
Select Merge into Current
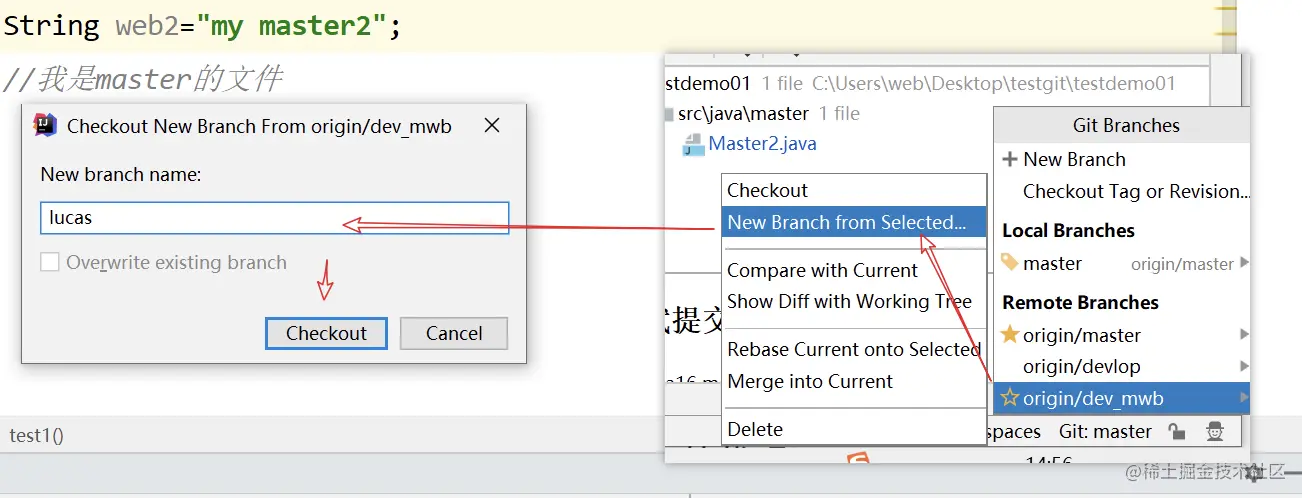pyautogui.click(x=854, y=381)
